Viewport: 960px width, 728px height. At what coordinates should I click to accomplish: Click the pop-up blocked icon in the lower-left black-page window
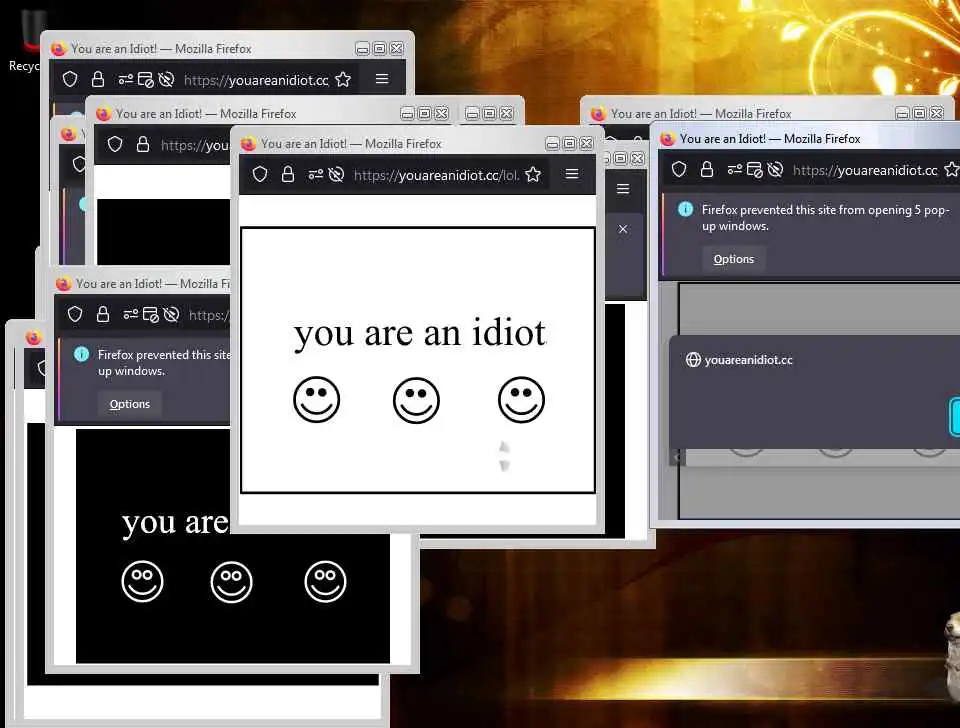[151, 315]
